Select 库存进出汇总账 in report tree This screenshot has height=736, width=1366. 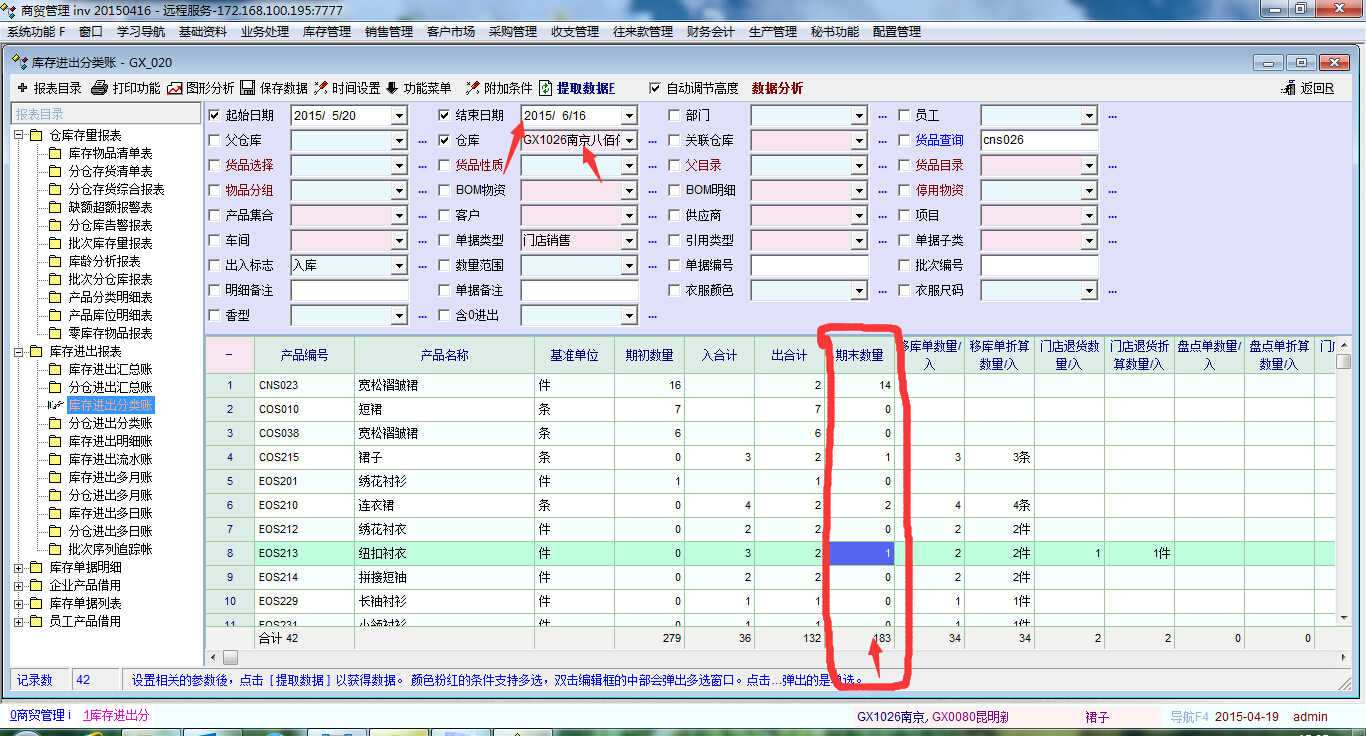110,369
